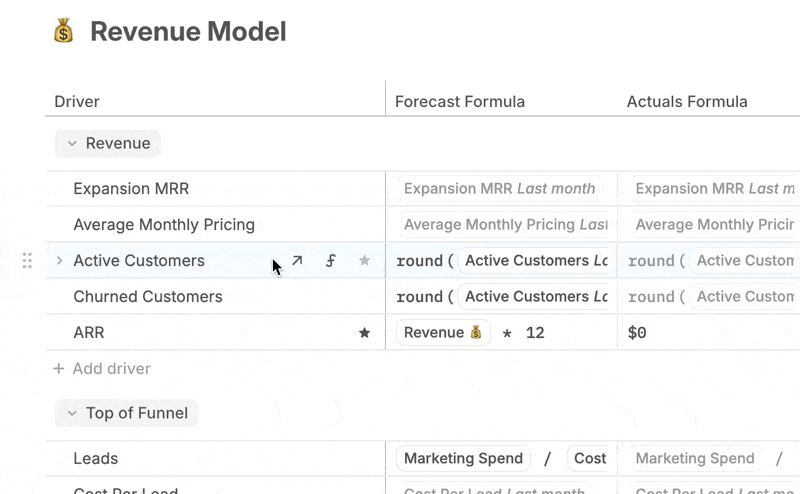800x494 pixels.
Task: Open Active Customers driver detail arrow
Action: pyautogui.click(x=297, y=261)
